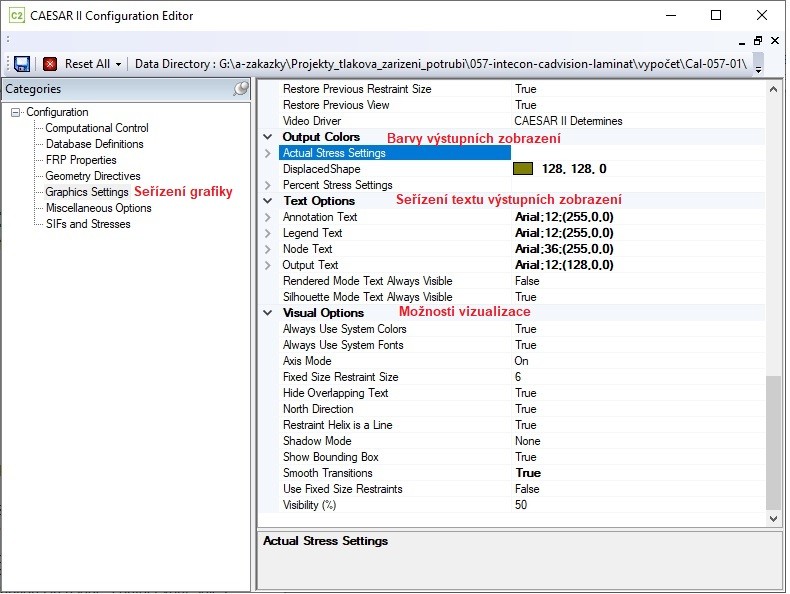Click the DisplacedShape property label
Image resolution: width=790 pixels, height=594 pixels.
(321, 169)
